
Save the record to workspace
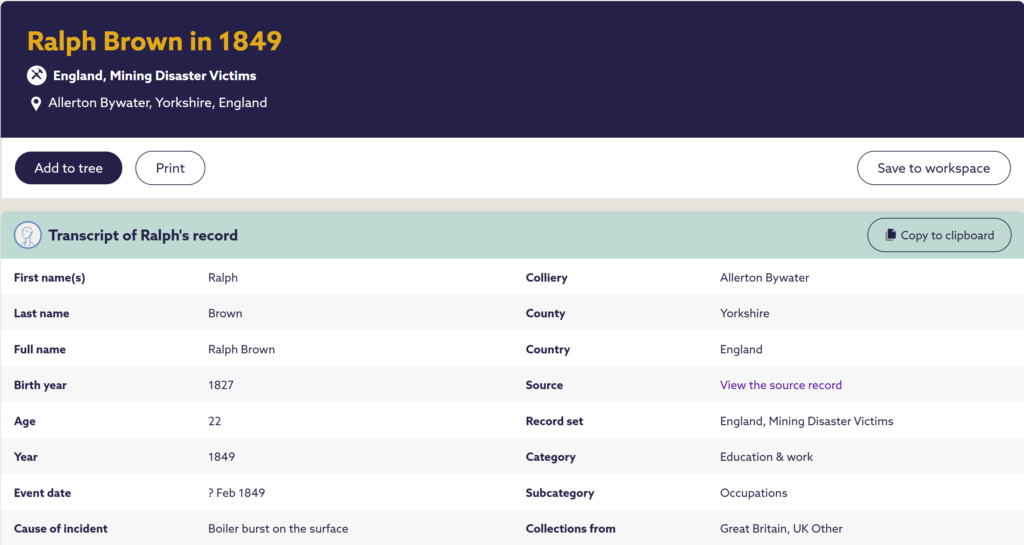click(933, 168)
